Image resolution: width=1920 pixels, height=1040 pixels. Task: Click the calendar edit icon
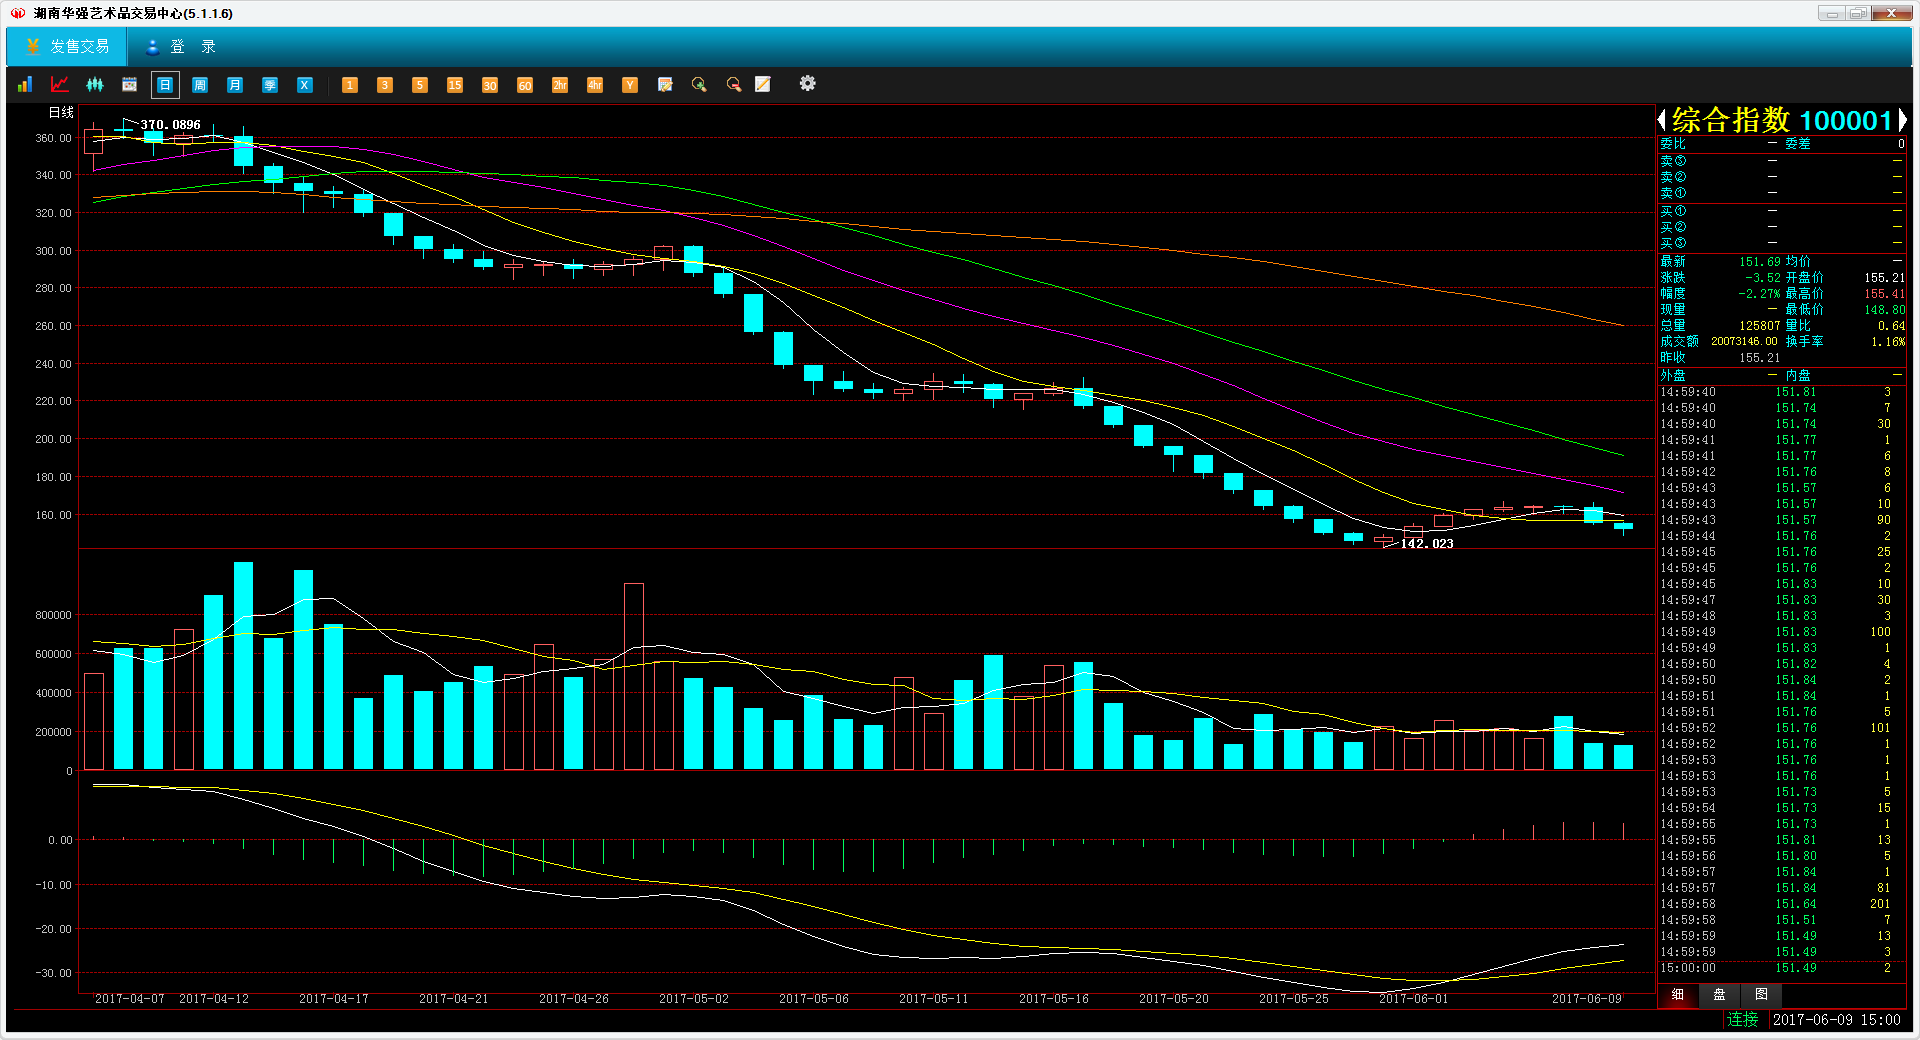[x=665, y=85]
